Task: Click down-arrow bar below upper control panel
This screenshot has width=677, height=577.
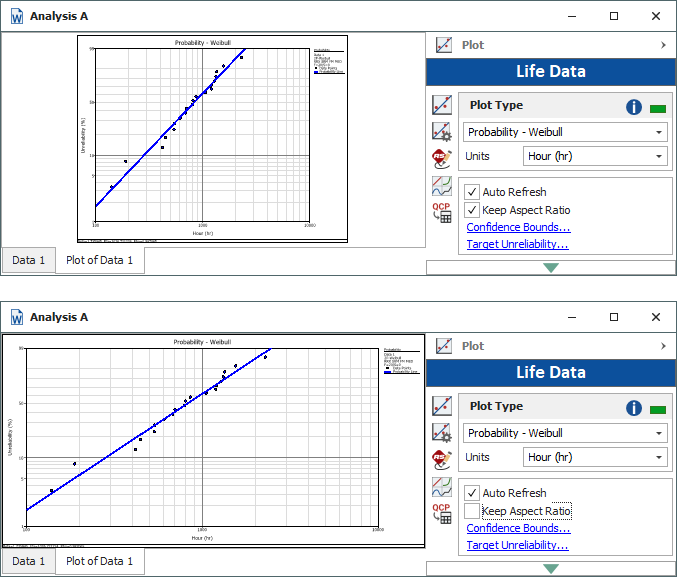Action: coord(550,267)
